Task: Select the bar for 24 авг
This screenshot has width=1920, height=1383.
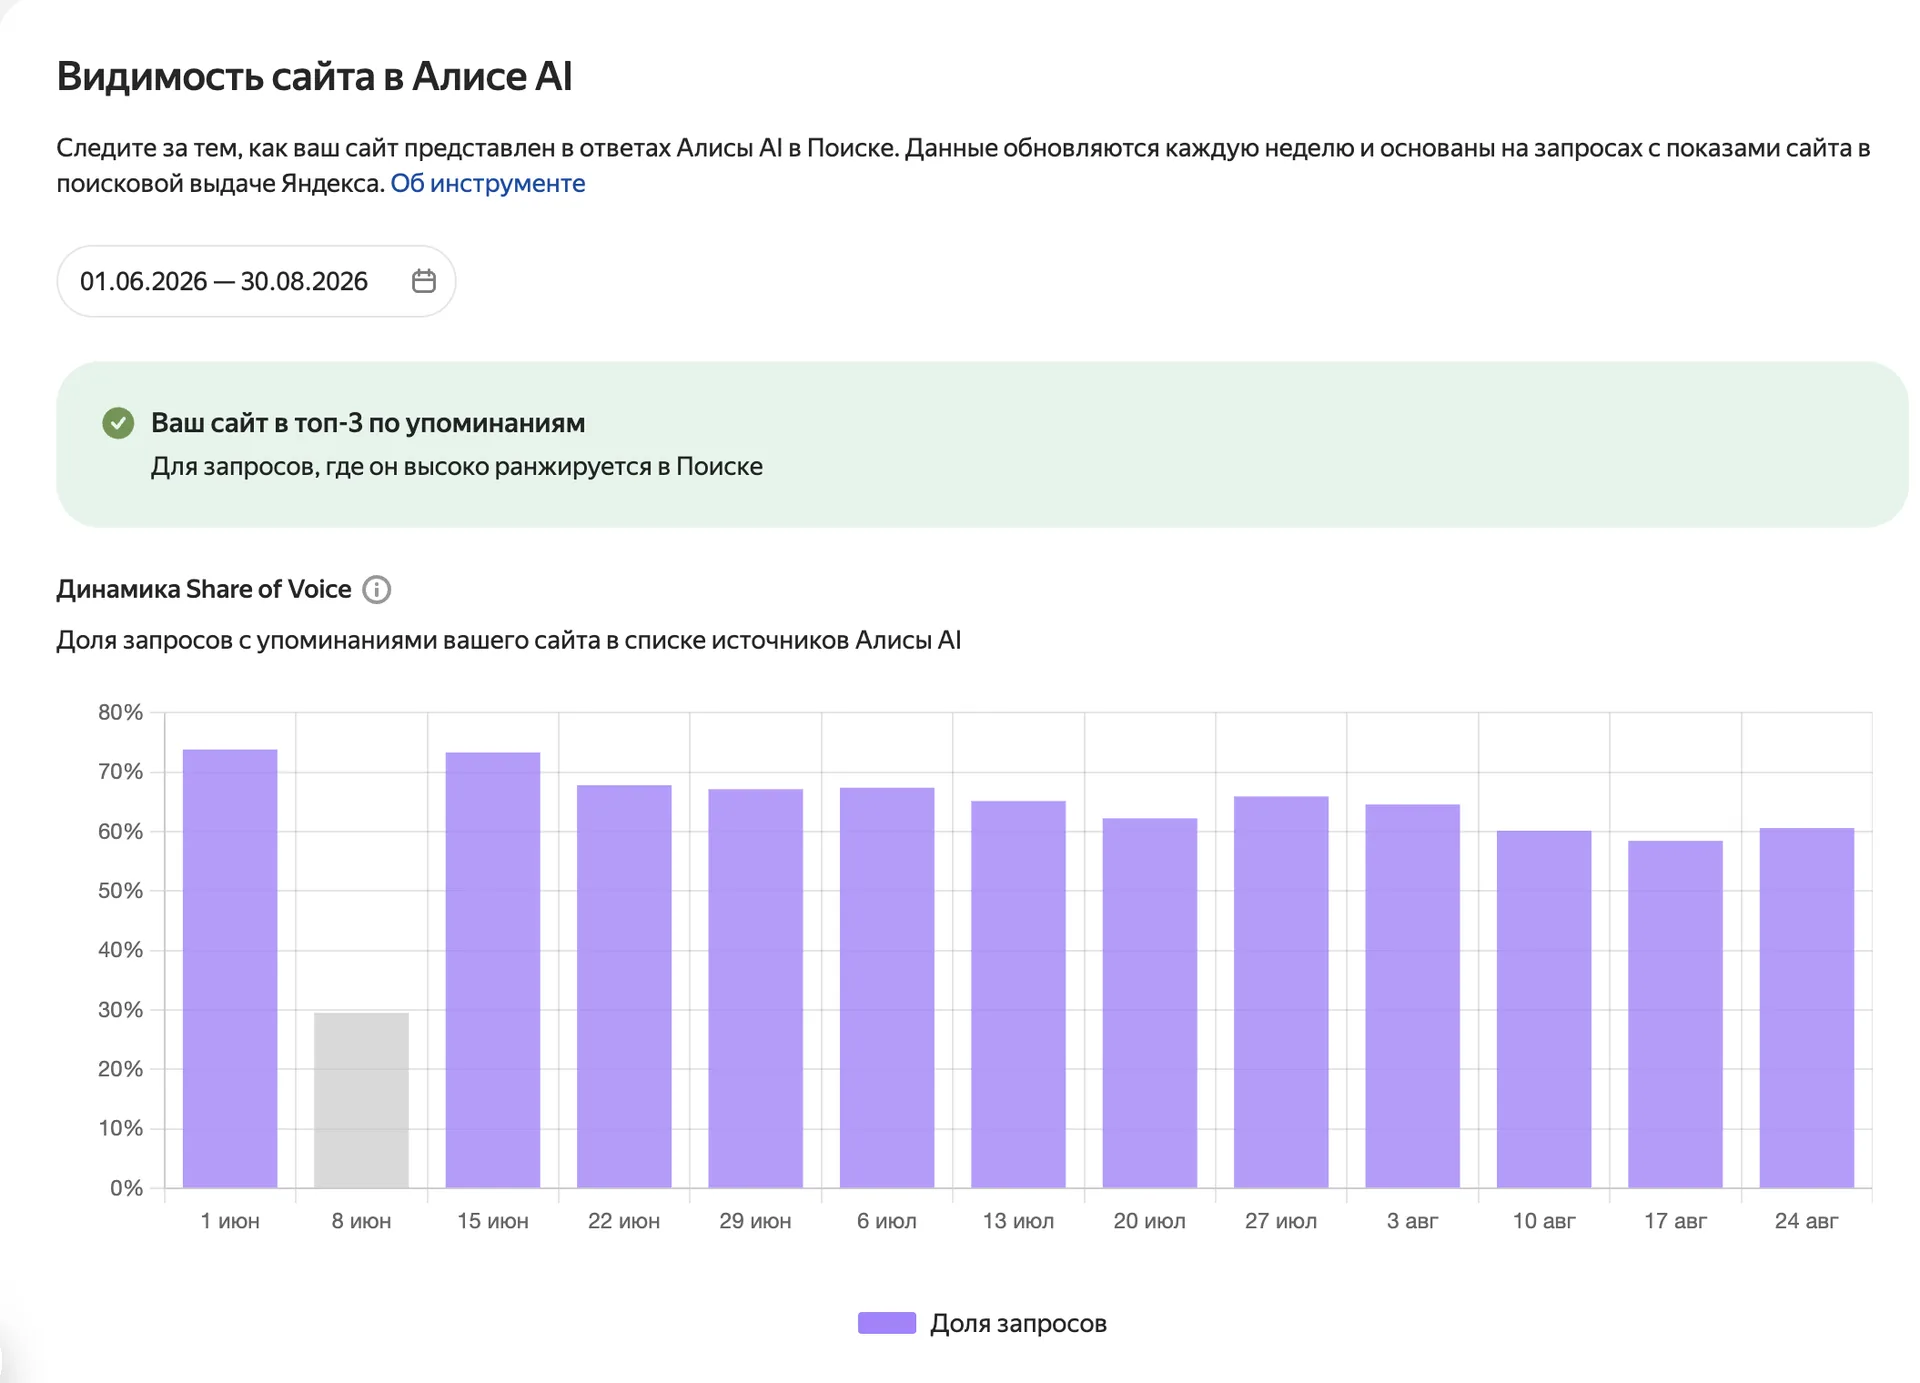Action: tap(1807, 1008)
